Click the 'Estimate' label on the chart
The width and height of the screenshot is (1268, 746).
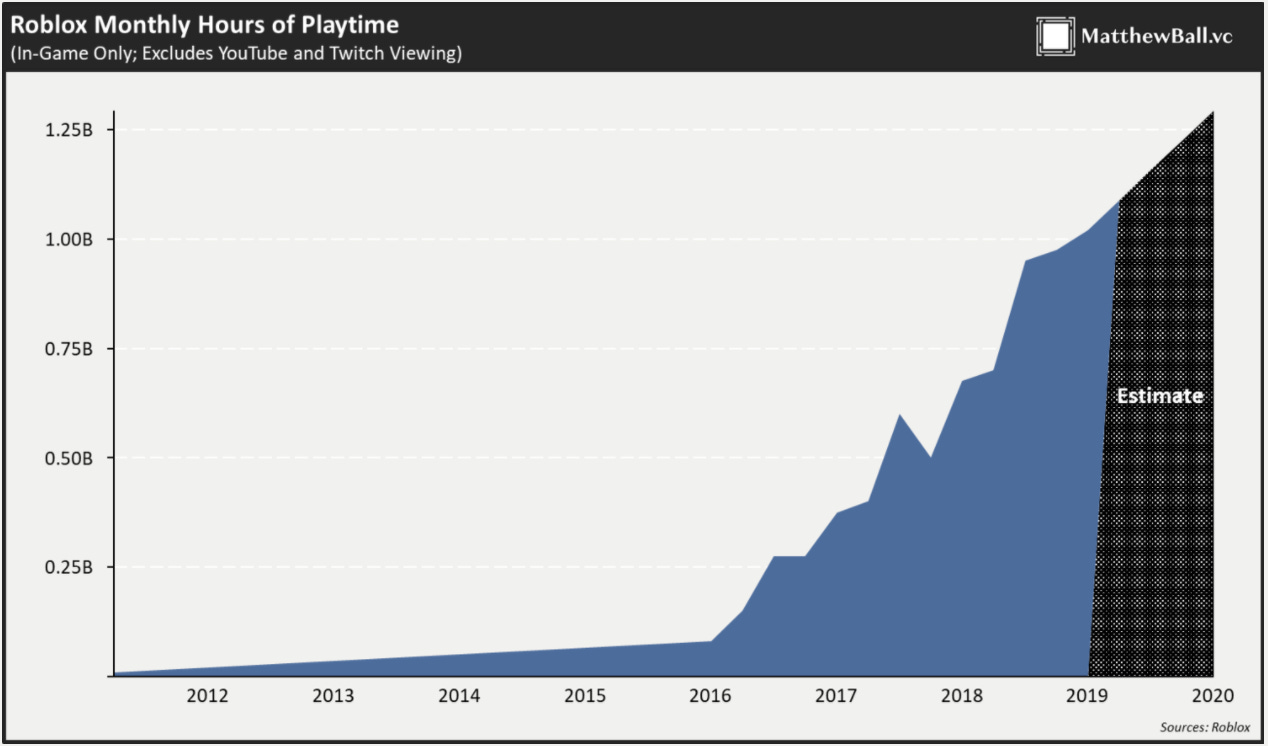tap(1160, 396)
